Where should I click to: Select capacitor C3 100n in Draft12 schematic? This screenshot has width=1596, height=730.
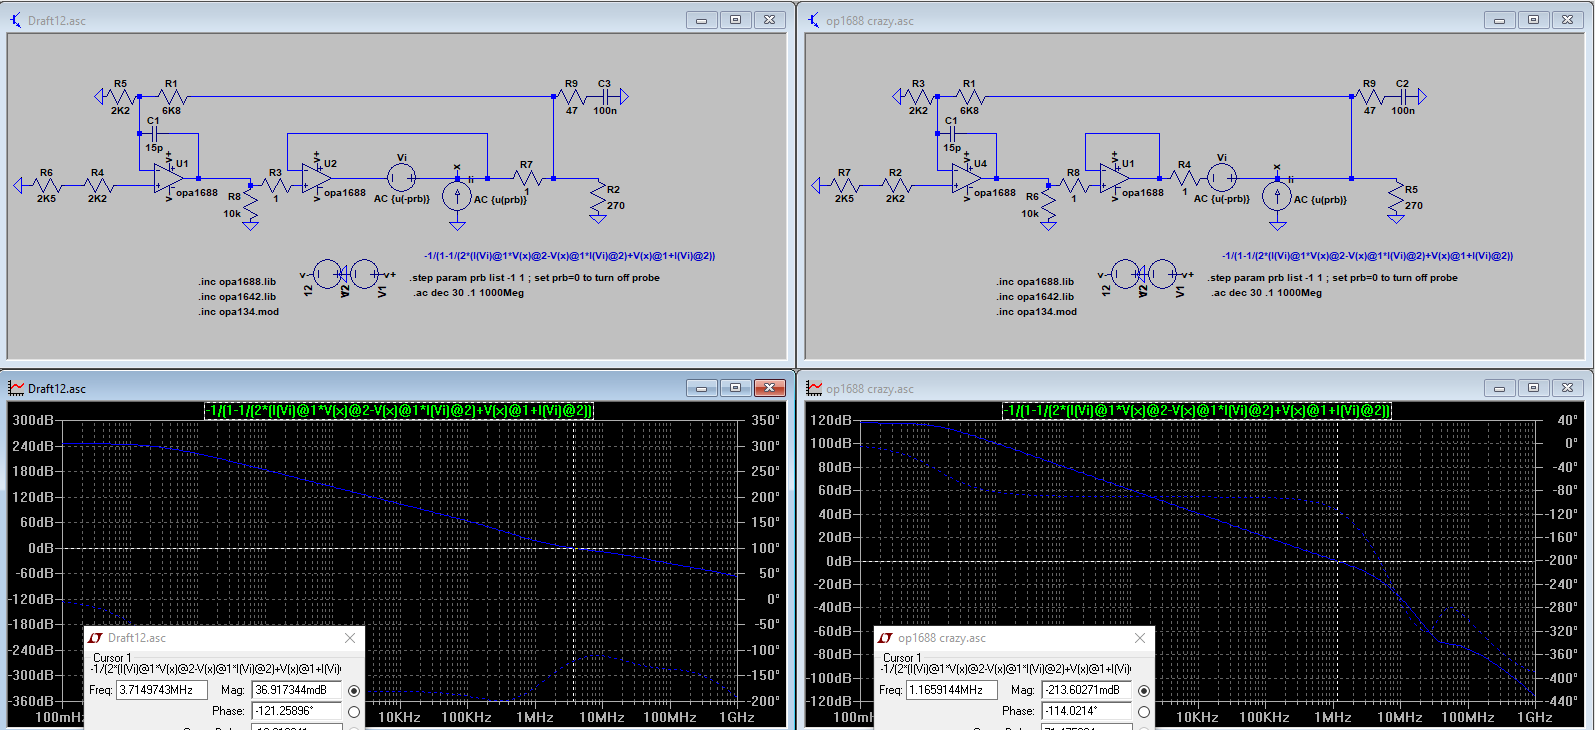tap(606, 97)
